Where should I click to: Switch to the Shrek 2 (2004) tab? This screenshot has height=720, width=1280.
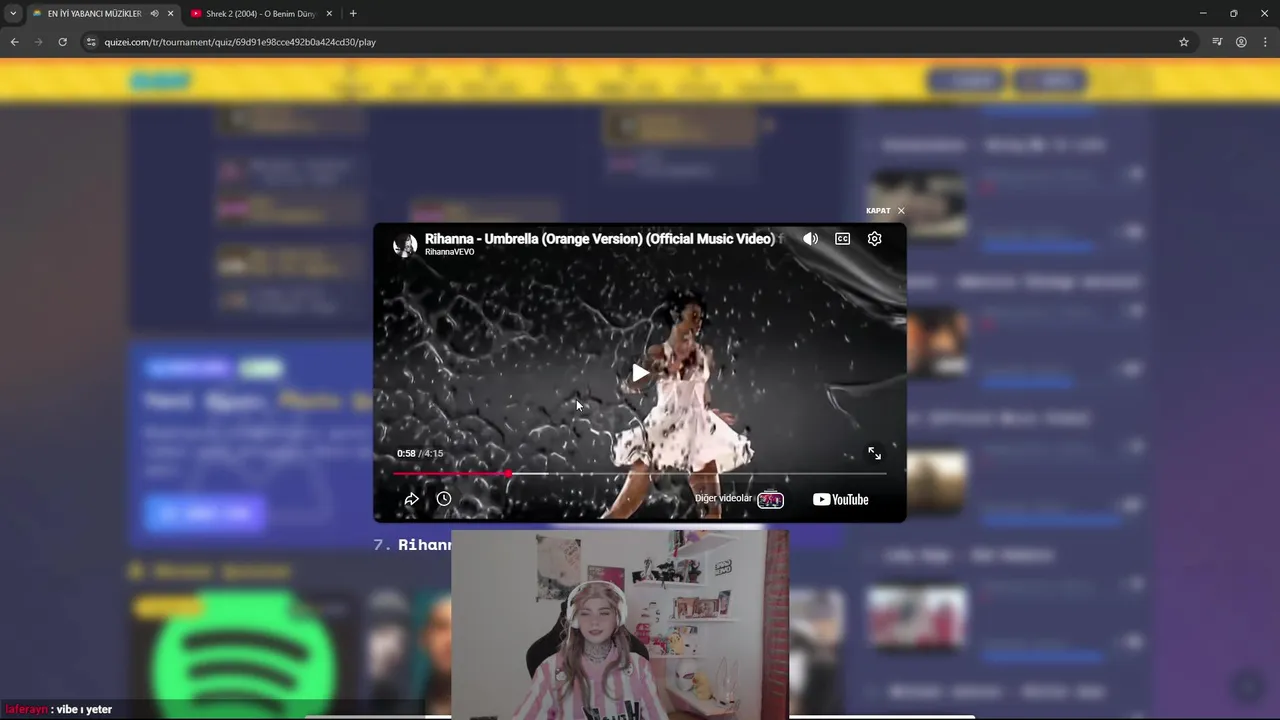pyautogui.click(x=261, y=13)
